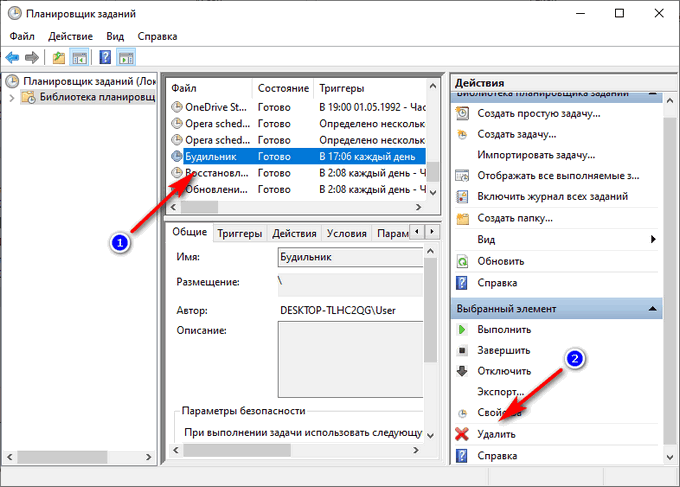Click the Завершить stop icon
The height and width of the screenshot is (487, 680).
click(x=462, y=350)
